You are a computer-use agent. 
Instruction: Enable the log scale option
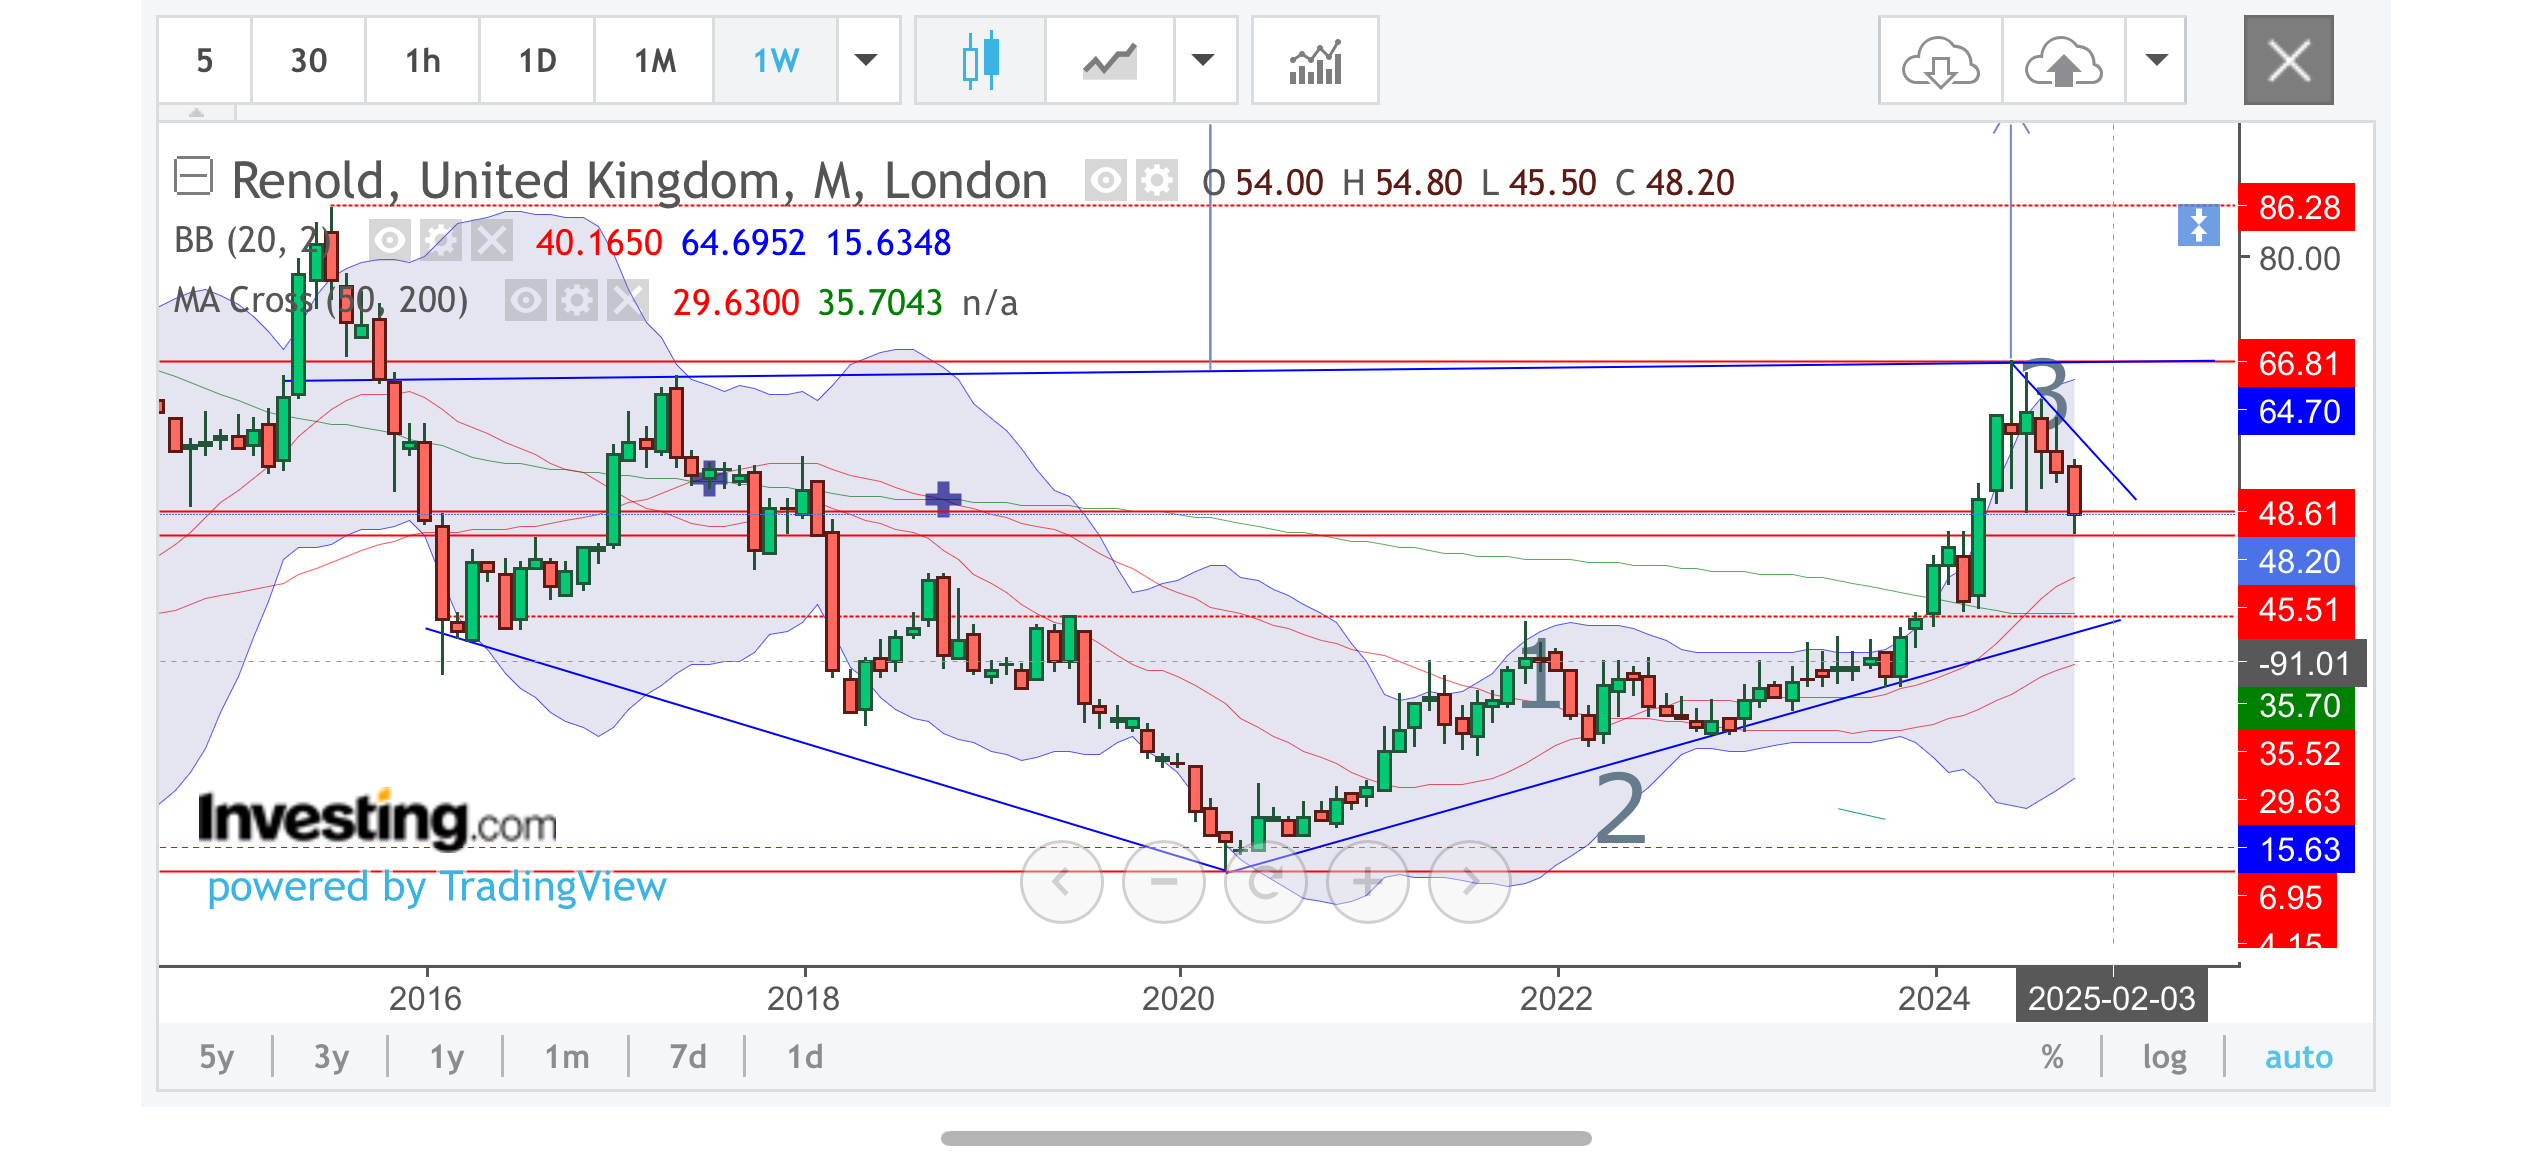click(x=2164, y=1057)
